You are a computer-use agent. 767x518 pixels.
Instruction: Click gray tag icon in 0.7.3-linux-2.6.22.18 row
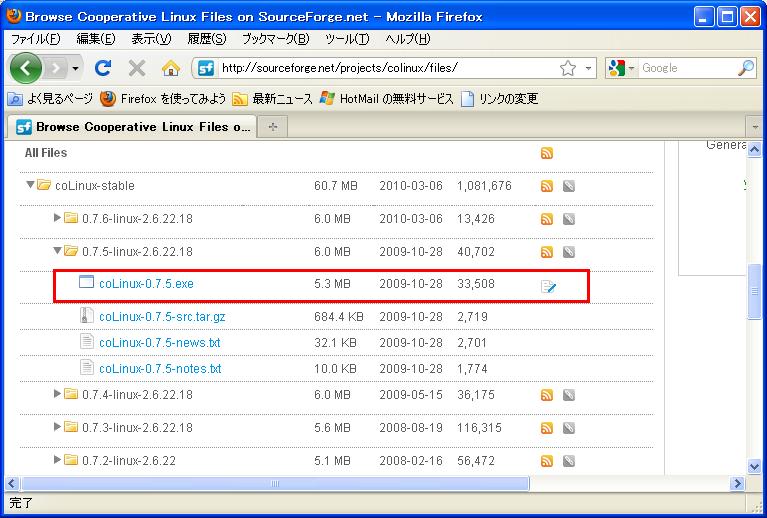coord(568,428)
